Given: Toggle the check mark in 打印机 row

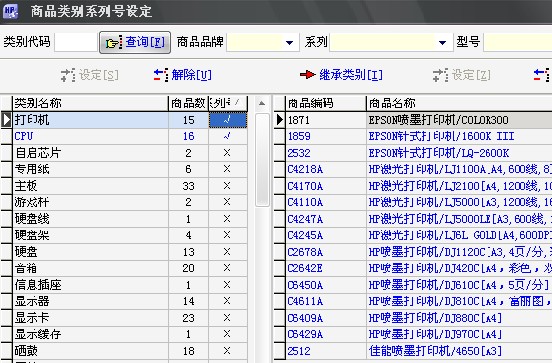Looking at the screenshot, I should pos(228,120).
